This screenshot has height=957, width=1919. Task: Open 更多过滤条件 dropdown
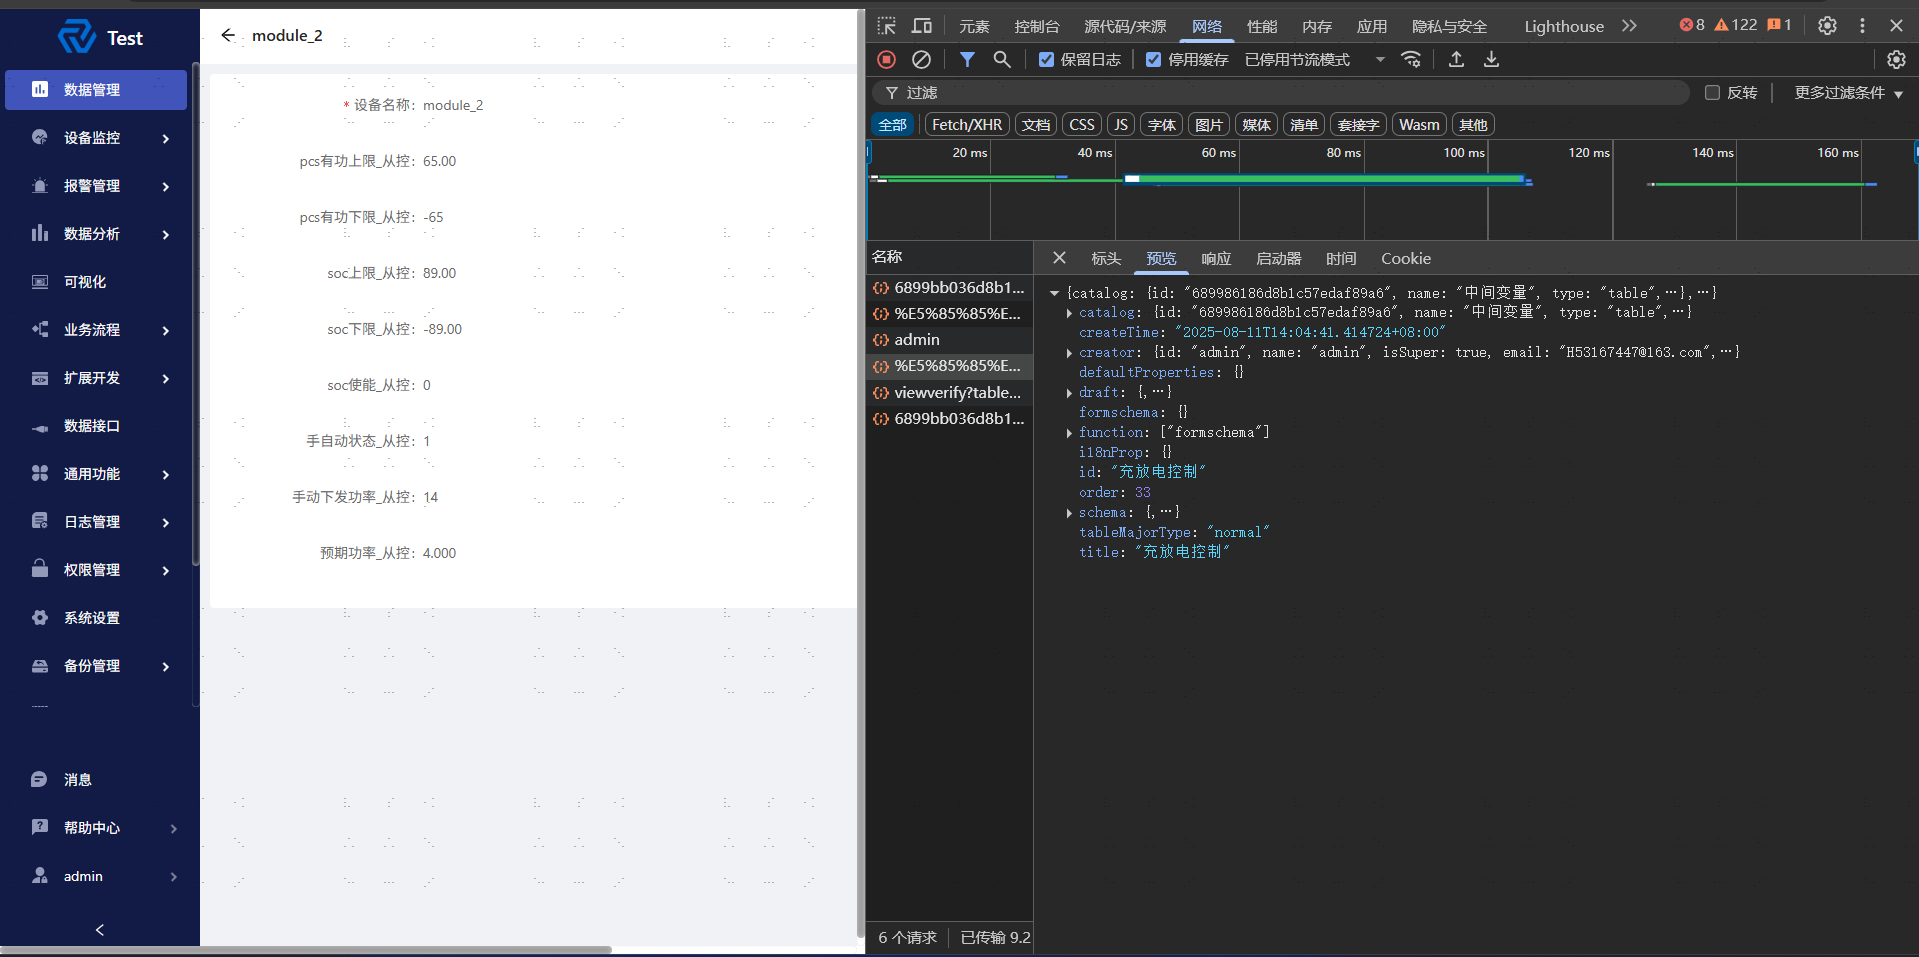(1848, 92)
